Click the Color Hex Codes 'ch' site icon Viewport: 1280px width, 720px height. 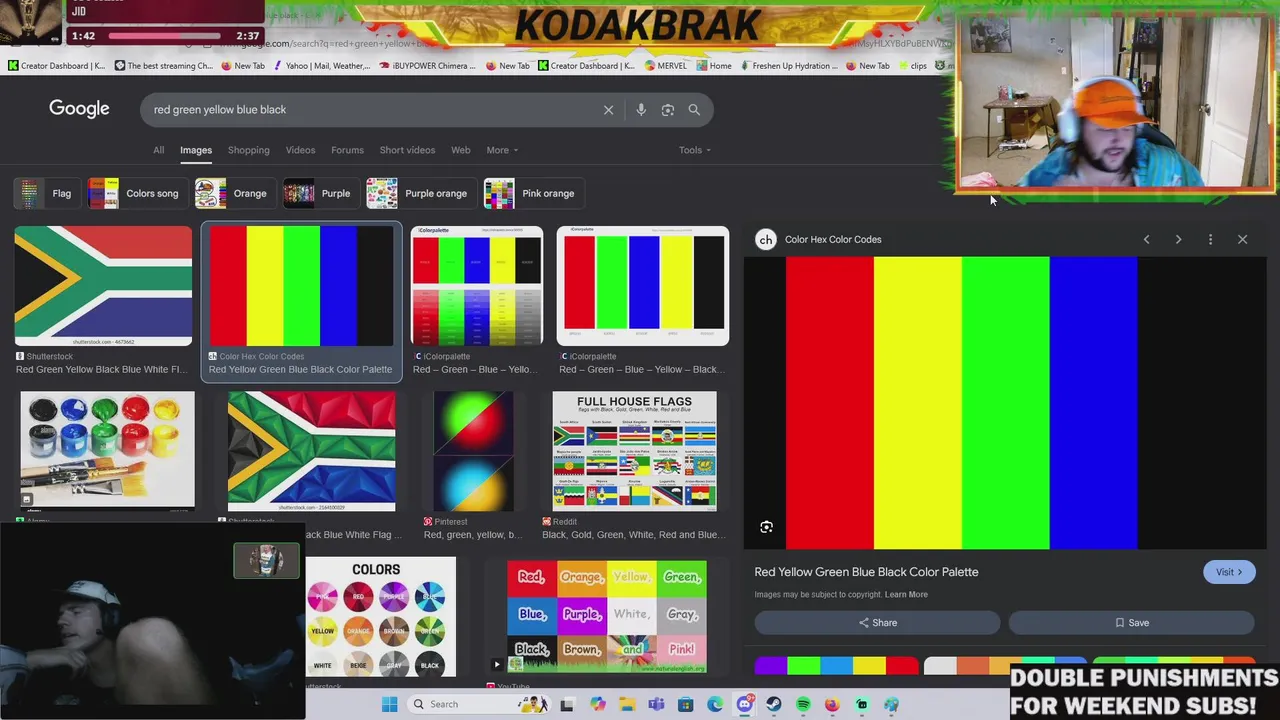click(766, 239)
